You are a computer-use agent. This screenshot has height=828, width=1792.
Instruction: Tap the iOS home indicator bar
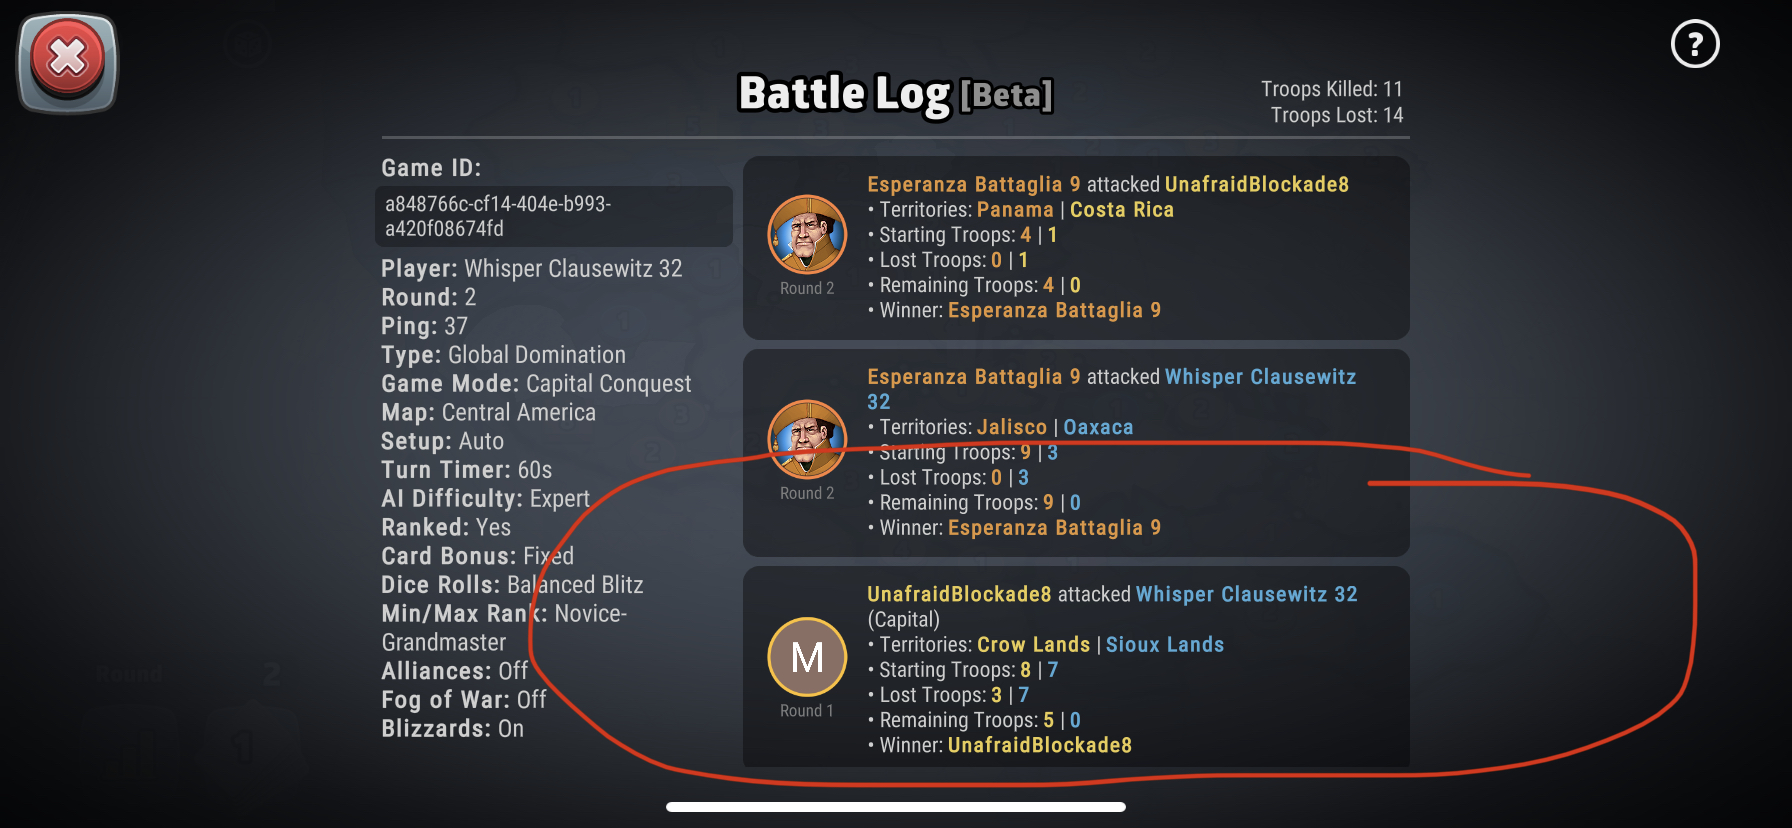(896, 807)
